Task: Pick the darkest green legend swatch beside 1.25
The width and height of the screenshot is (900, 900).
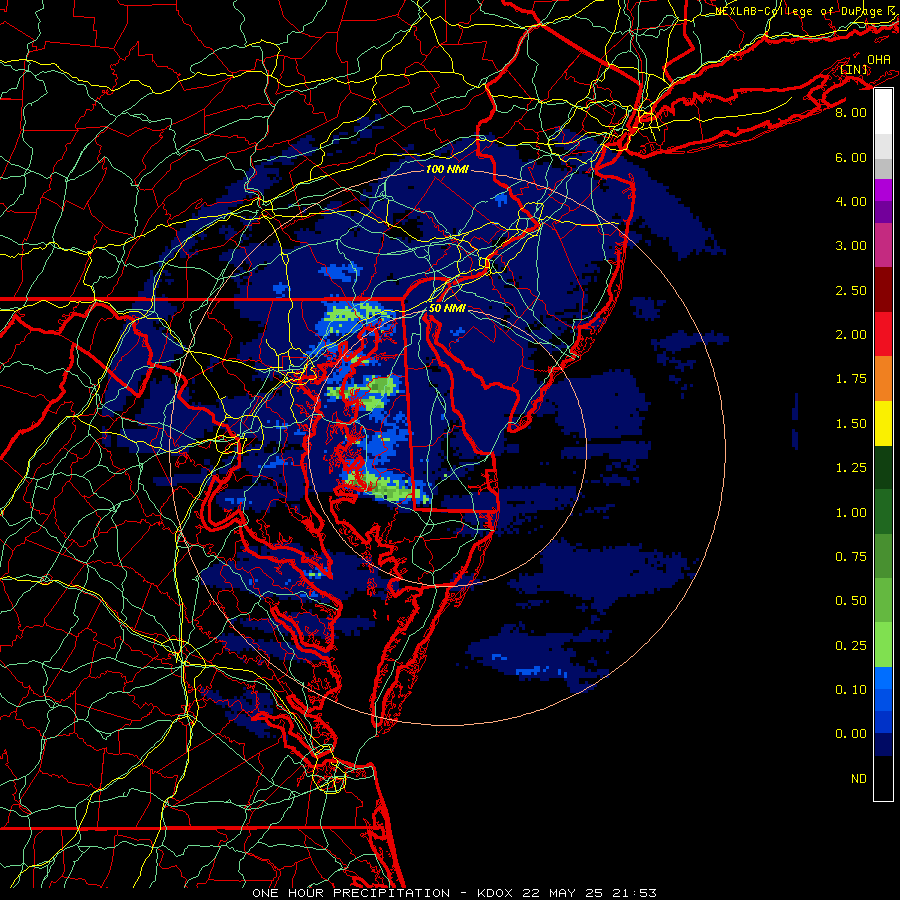Action: point(883,468)
